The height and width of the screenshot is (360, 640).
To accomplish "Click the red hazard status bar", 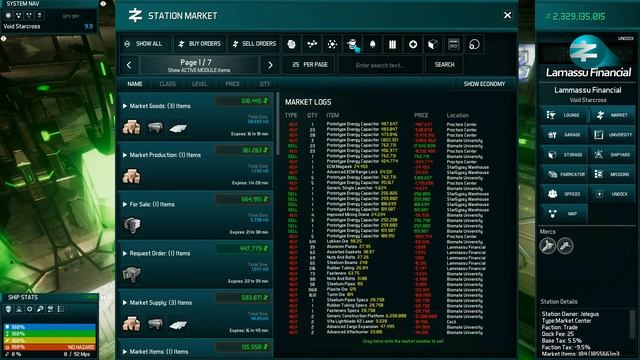I will click(50, 347).
